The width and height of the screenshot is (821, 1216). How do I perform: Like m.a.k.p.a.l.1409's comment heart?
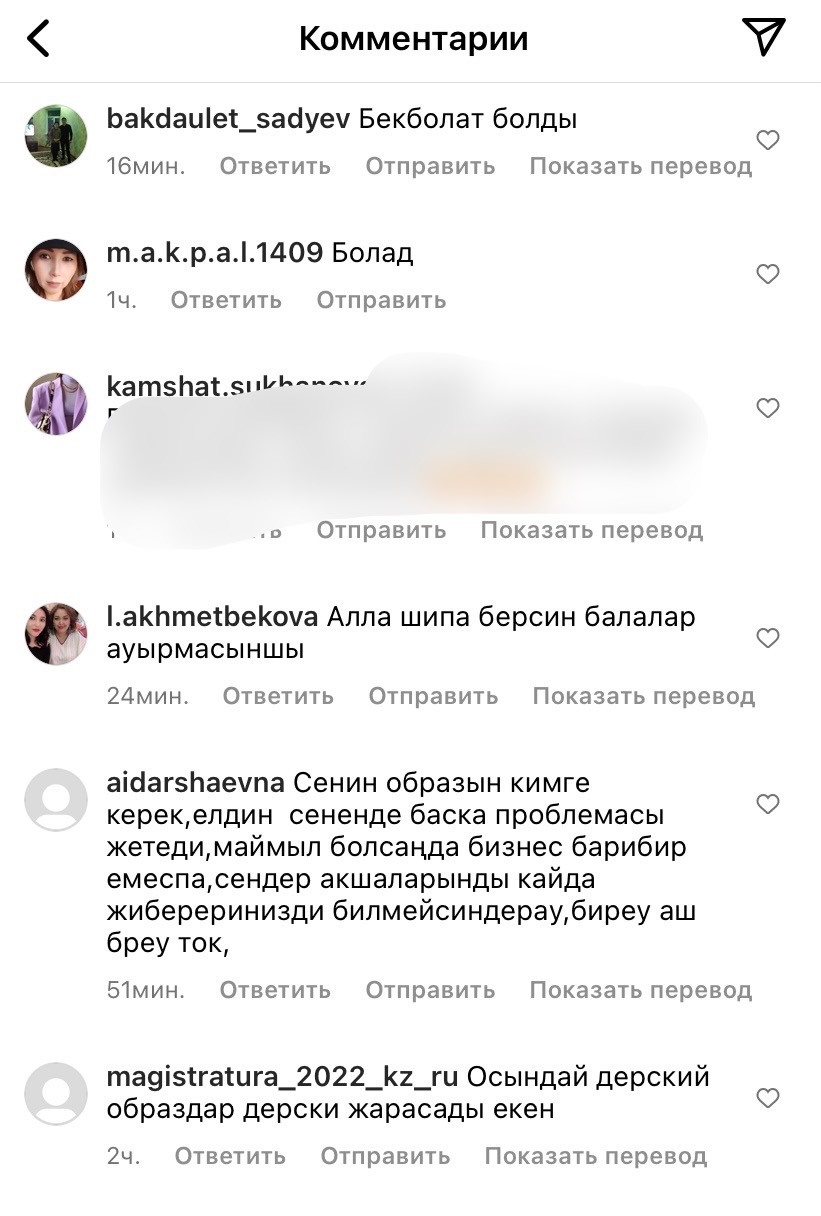[767, 274]
